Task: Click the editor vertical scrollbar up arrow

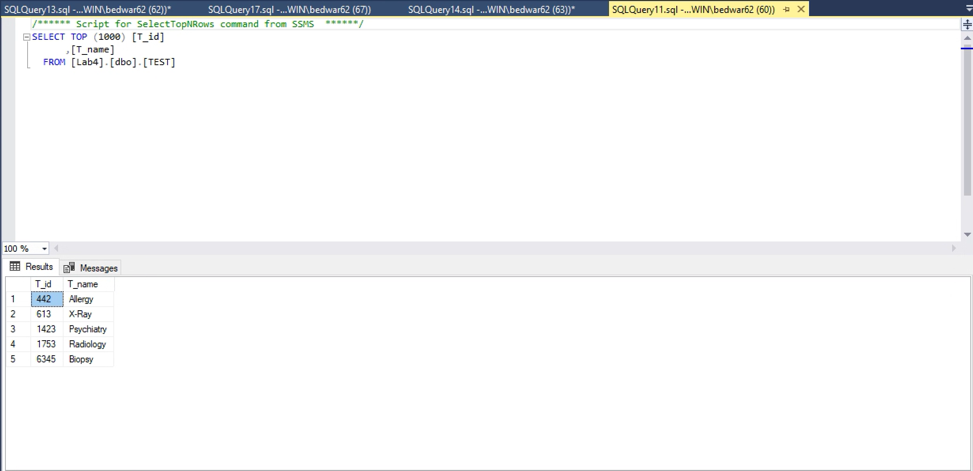Action: (967, 37)
